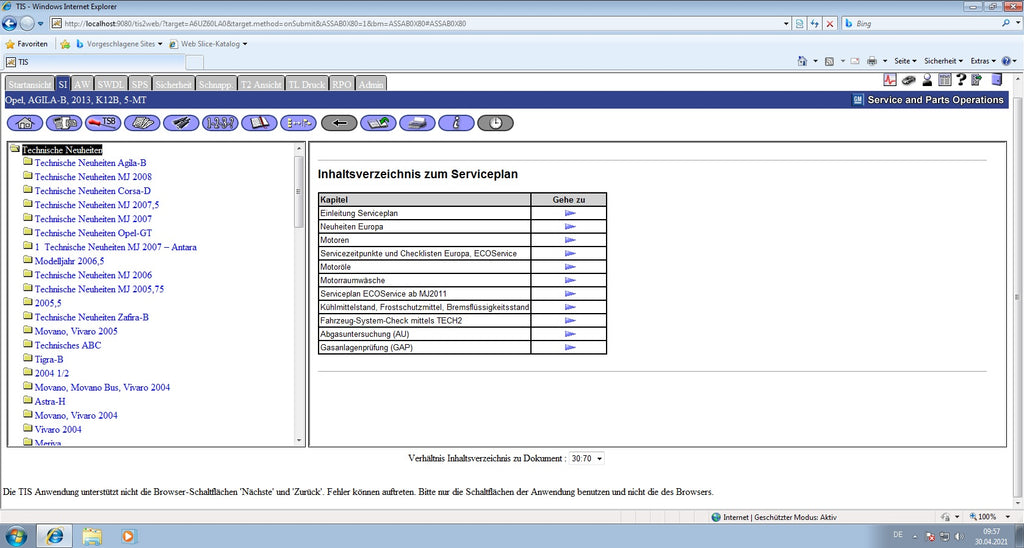
Task: Go to Motoren chapter arrow
Action: [x=569, y=240]
